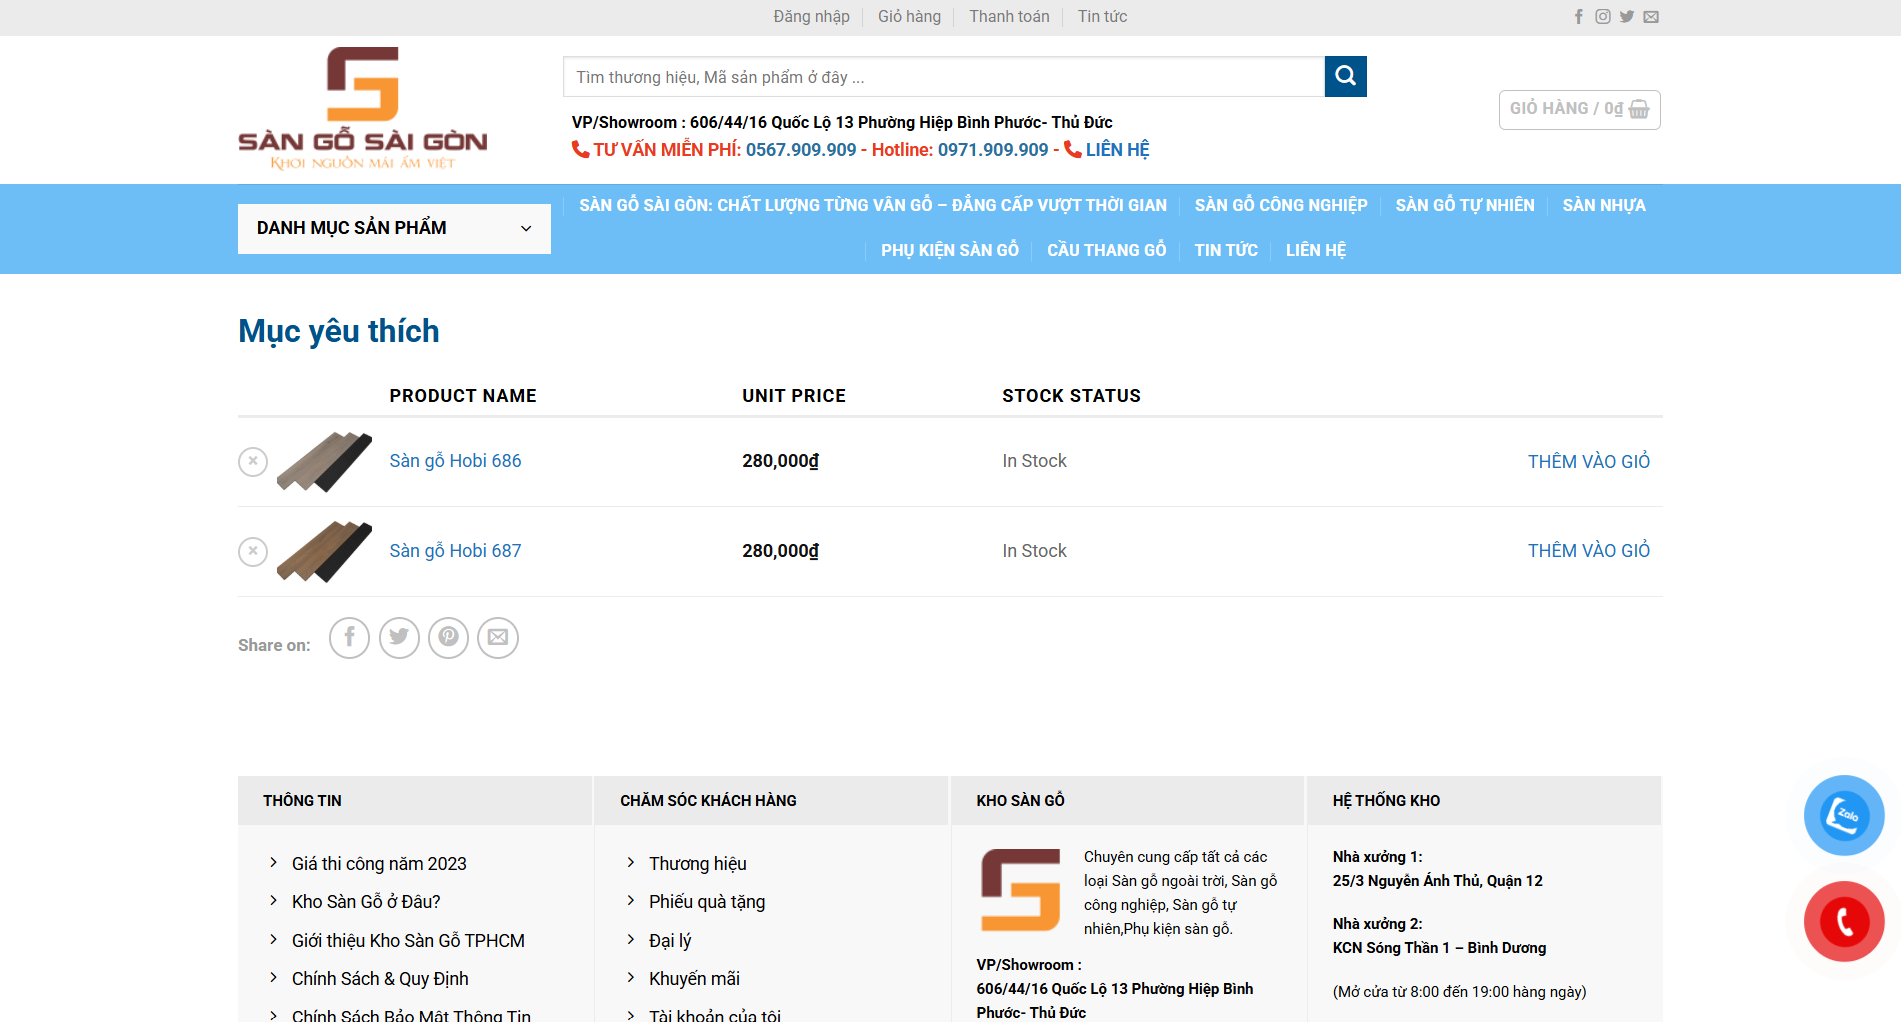Open Sàn gỗ công nghiệp menu item

tap(1280, 206)
